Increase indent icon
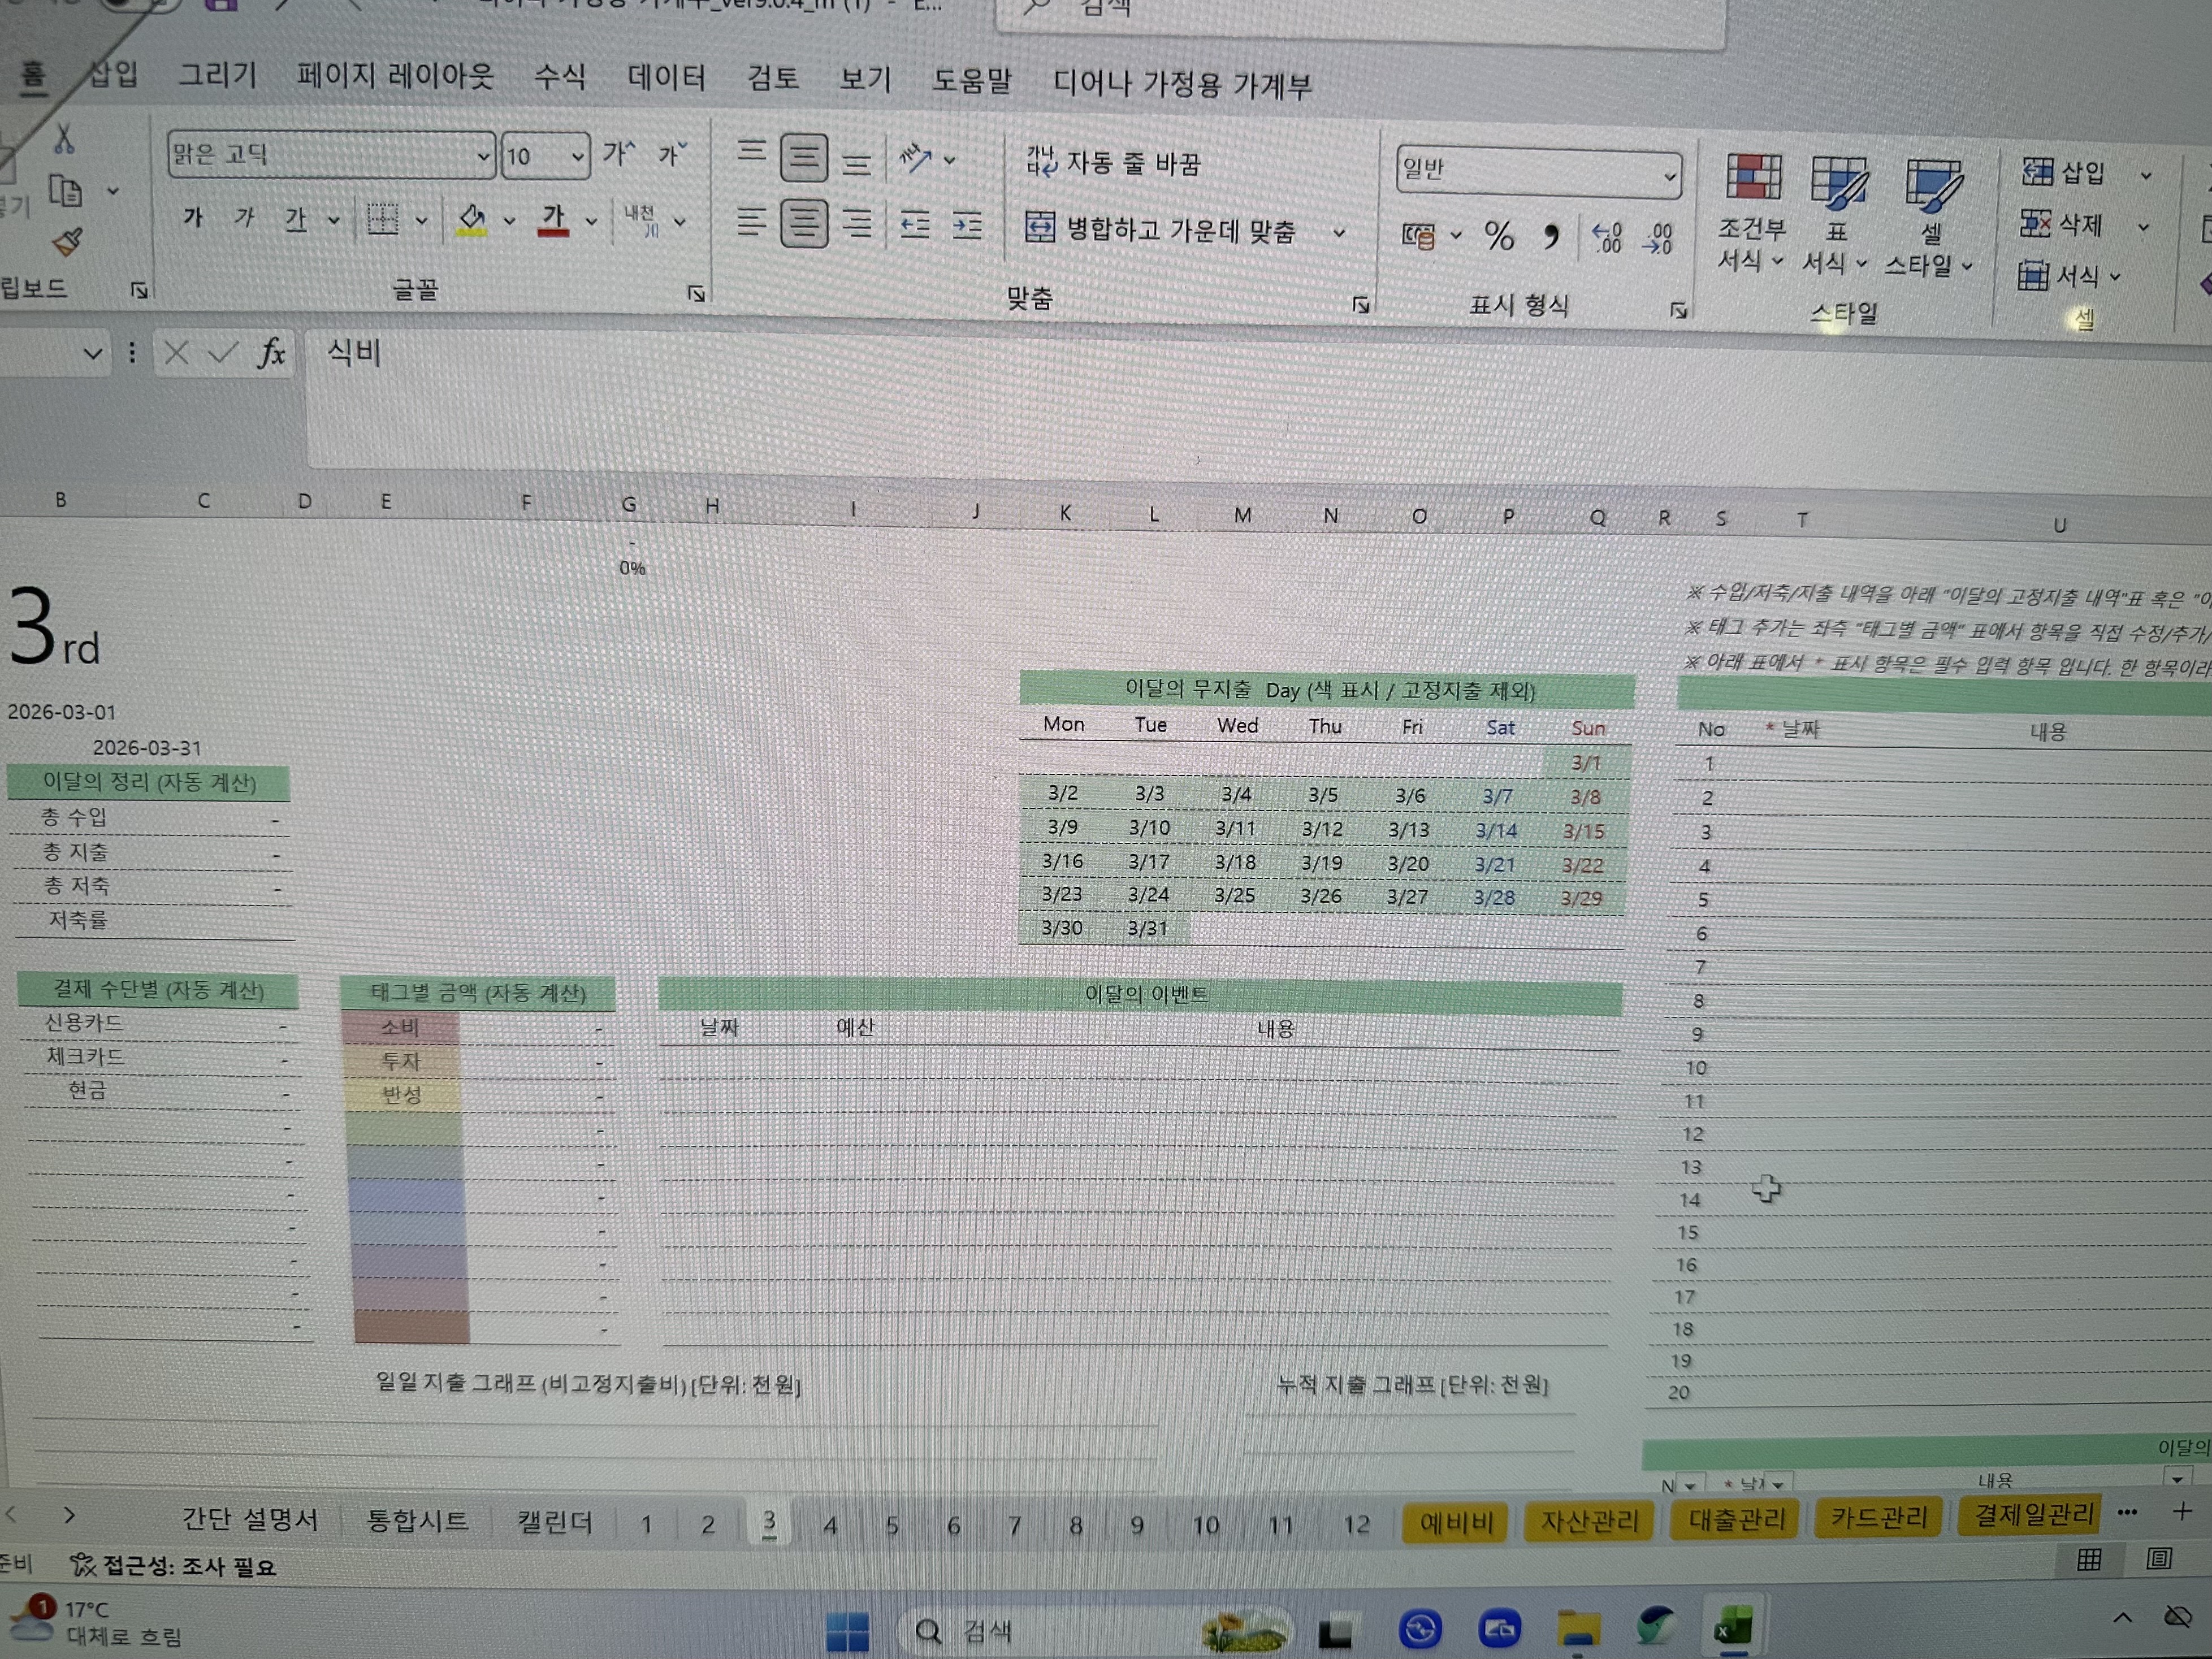Viewport: 2212px width, 1659px height. [967, 227]
